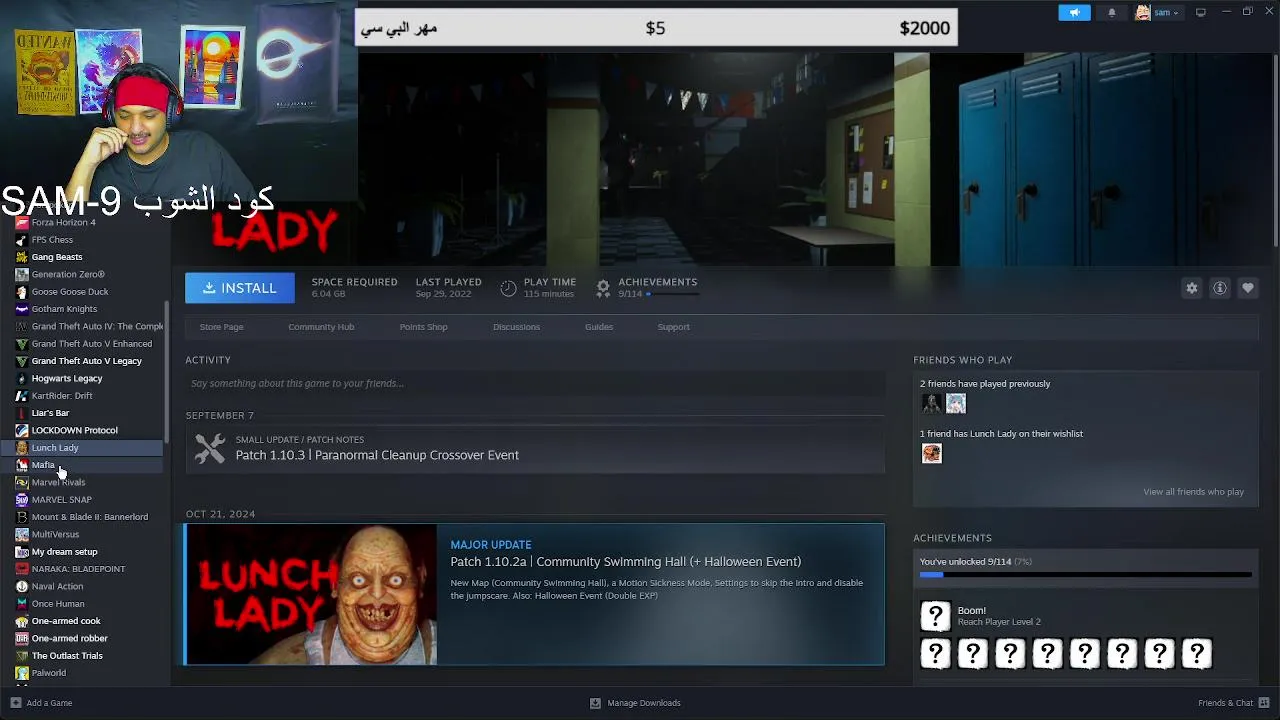
Task: Go to the Points Shop tab
Action: point(423,327)
